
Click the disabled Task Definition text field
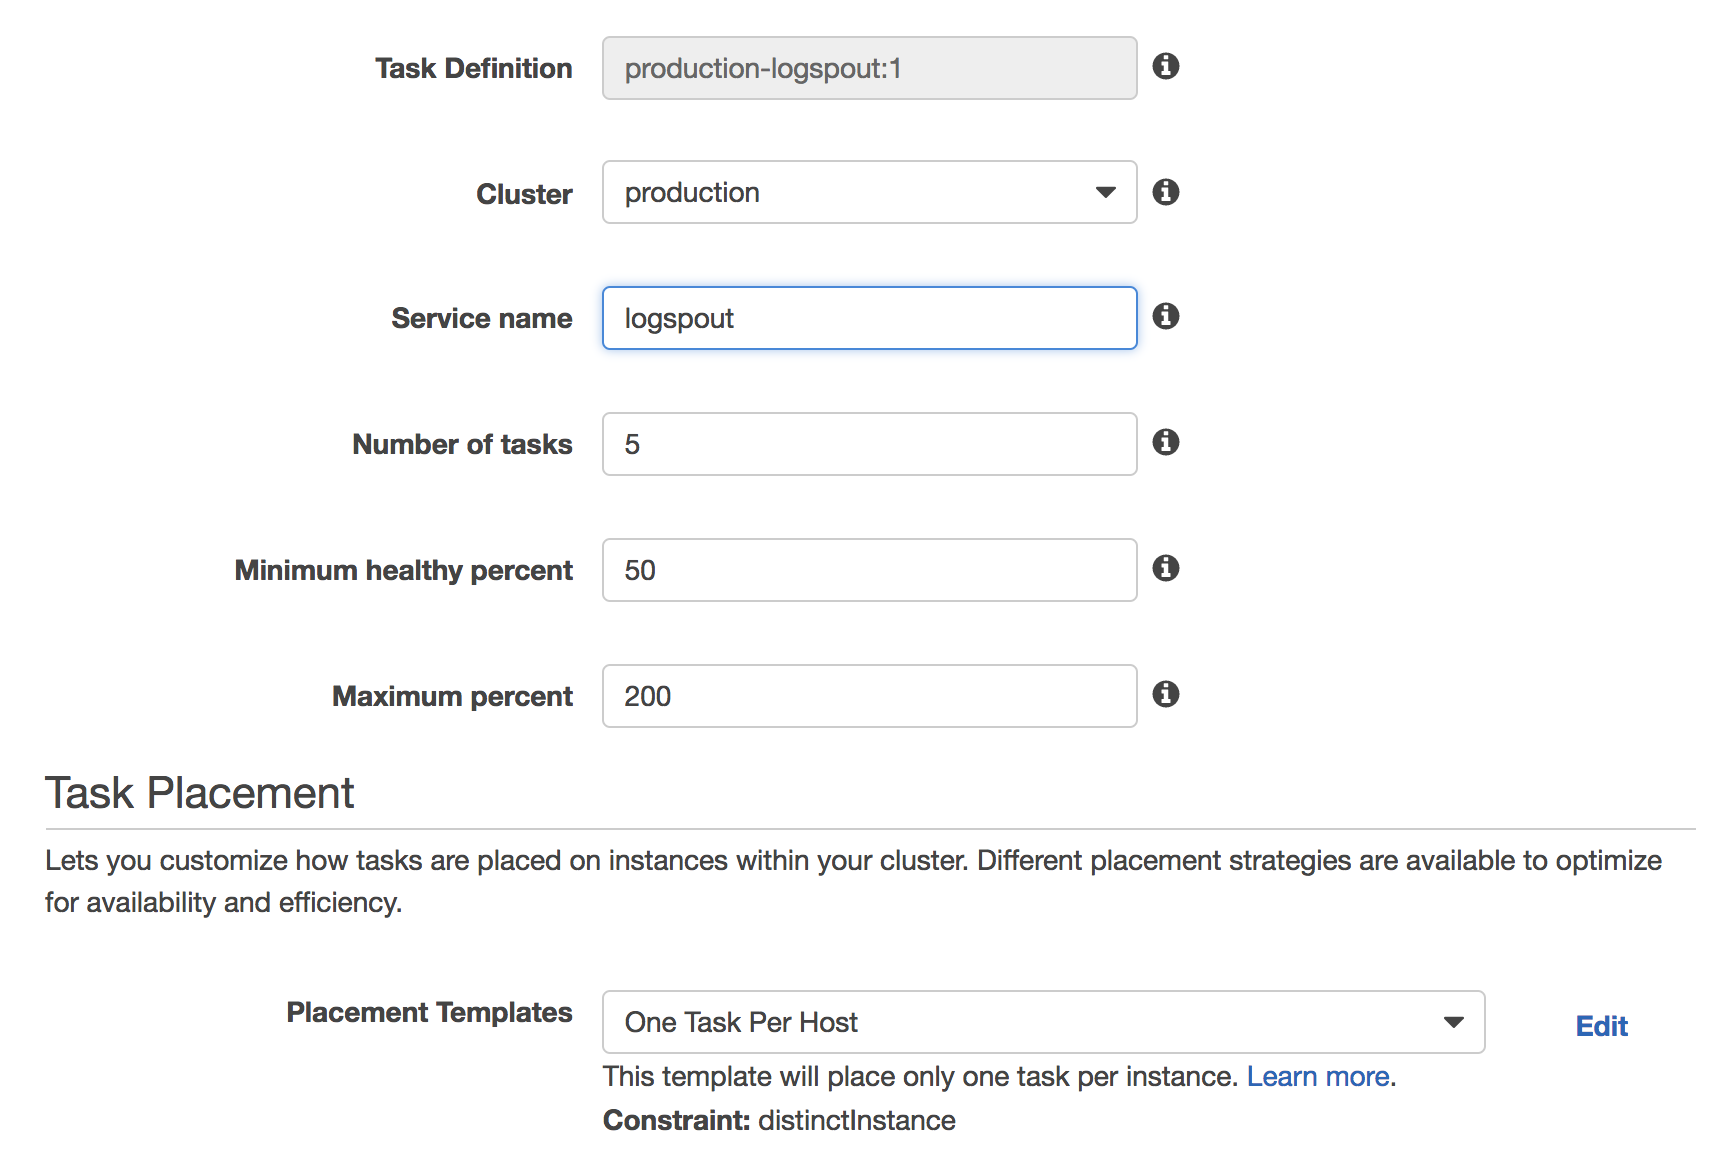[x=868, y=68]
